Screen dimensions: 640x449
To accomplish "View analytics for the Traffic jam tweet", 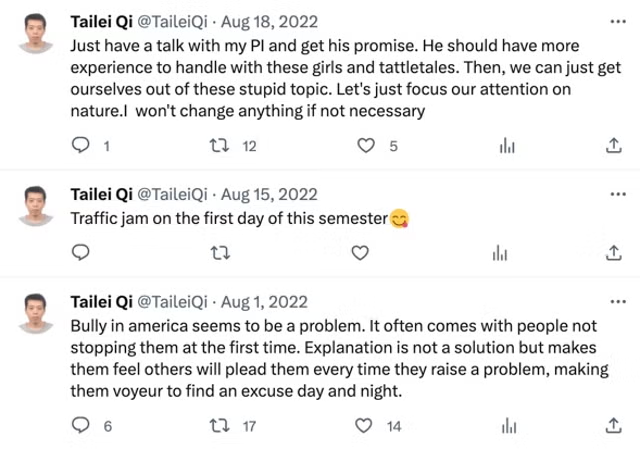I will [500, 253].
